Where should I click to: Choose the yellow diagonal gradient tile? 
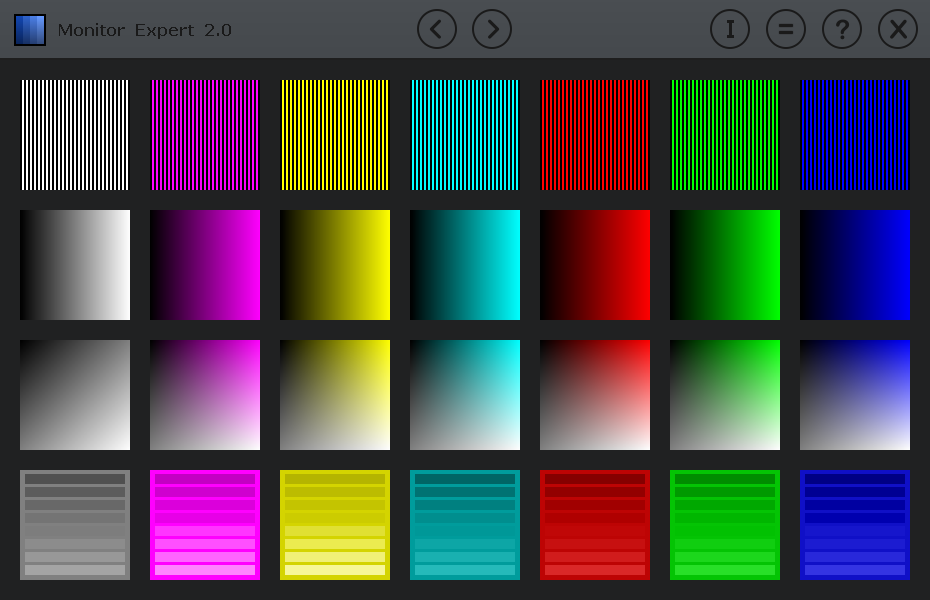click(335, 395)
